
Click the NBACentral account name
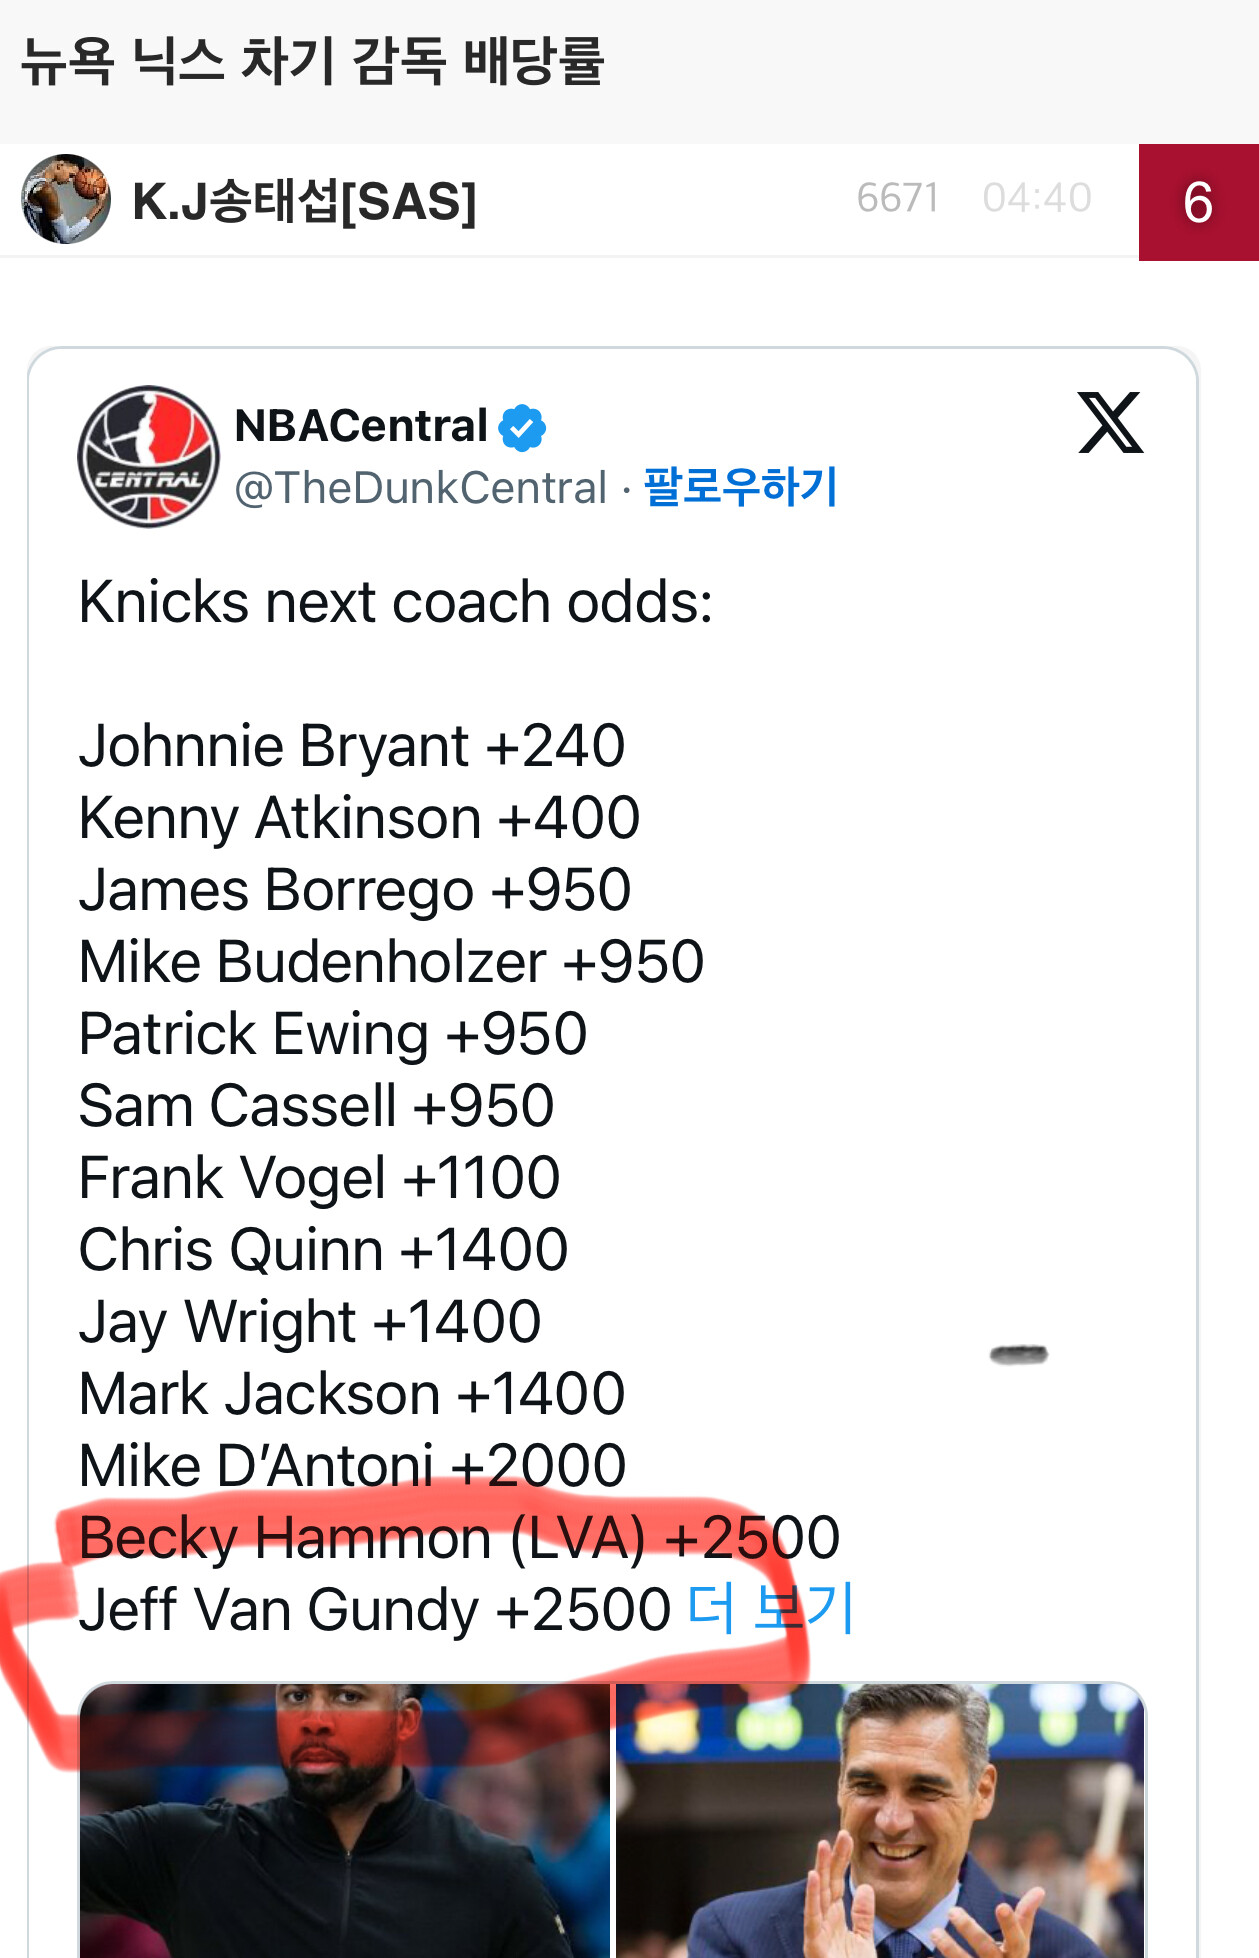click(x=361, y=426)
